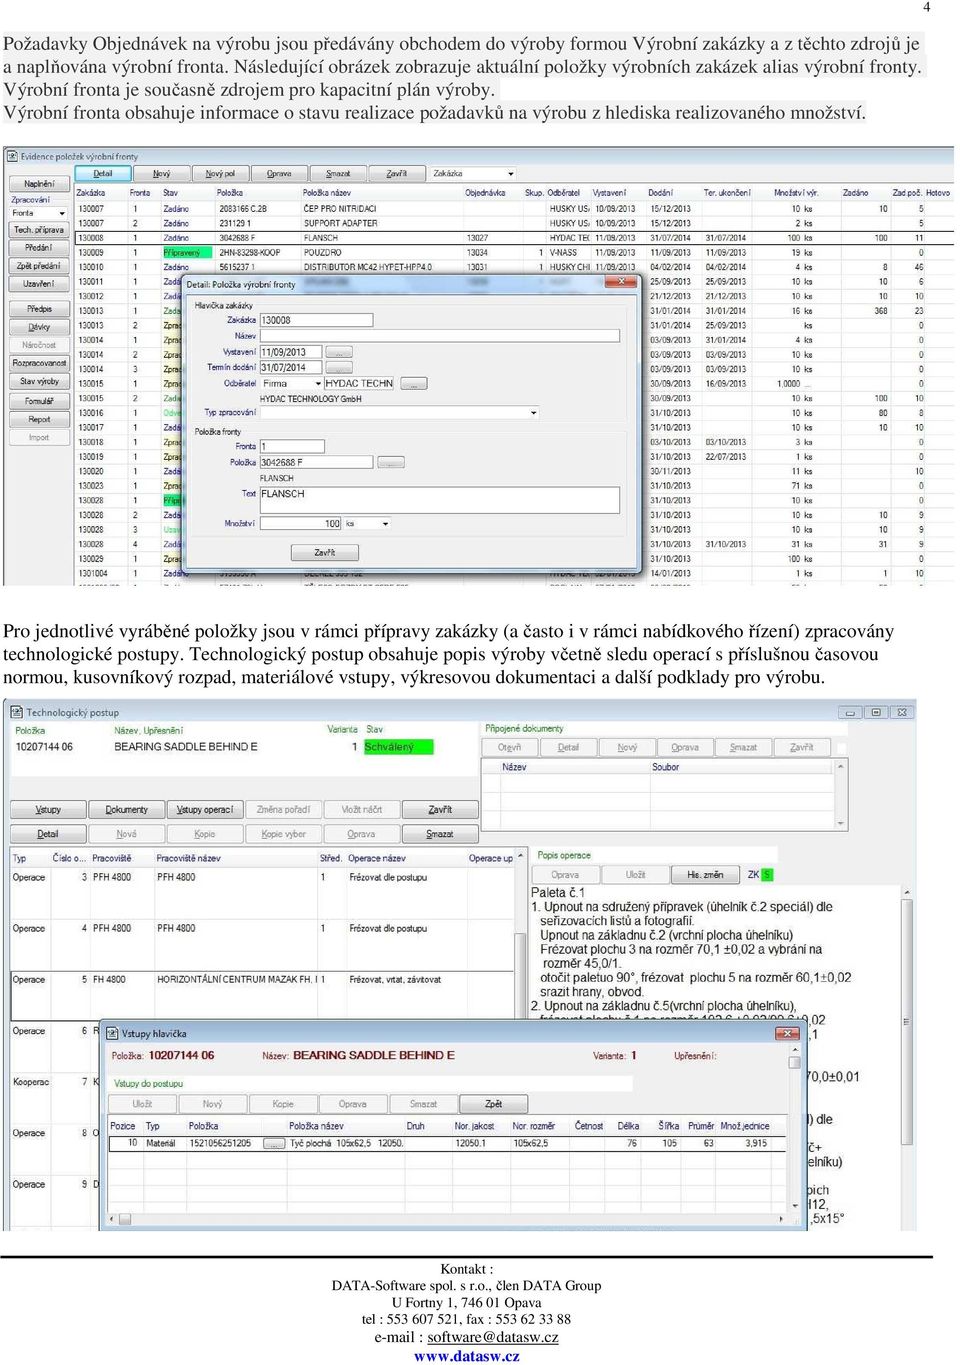Open date picker button next to Termín dodání

pyautogui.click(x=339, y=367)
